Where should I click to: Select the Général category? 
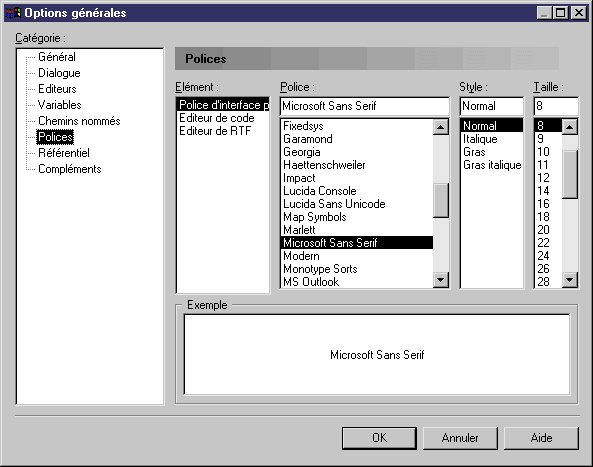(x=57, y=57)
